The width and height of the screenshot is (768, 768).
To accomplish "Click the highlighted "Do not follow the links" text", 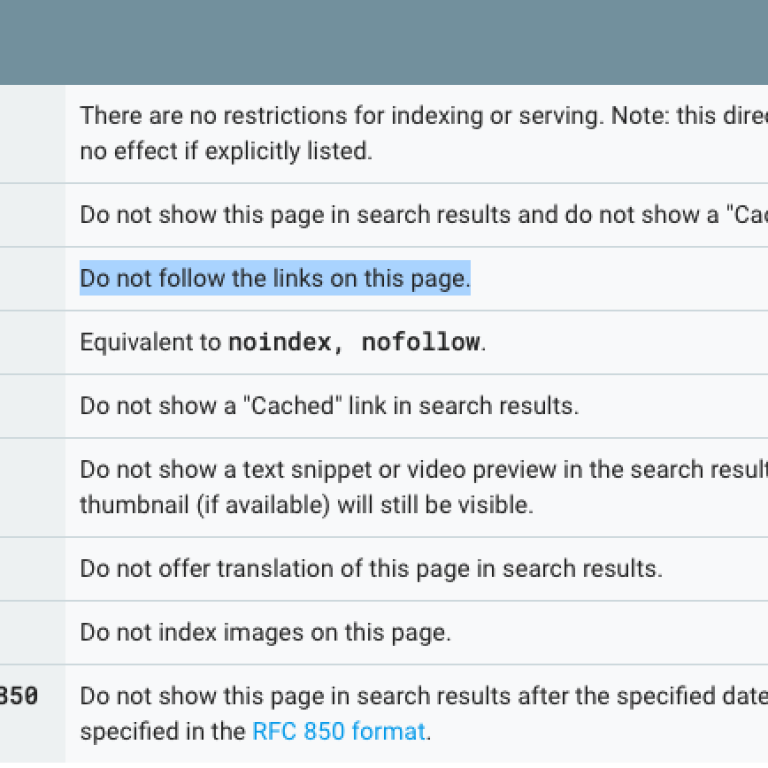I will [275, 278].
